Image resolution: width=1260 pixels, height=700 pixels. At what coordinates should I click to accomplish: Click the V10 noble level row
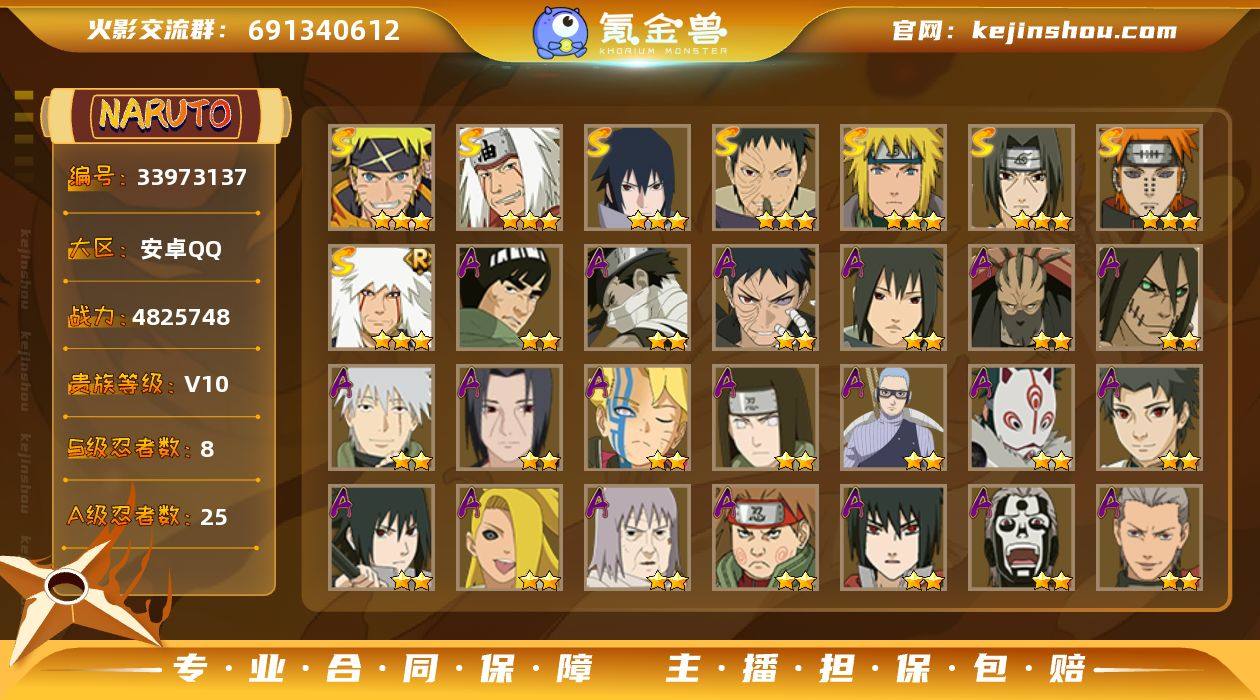coord(162,384)
